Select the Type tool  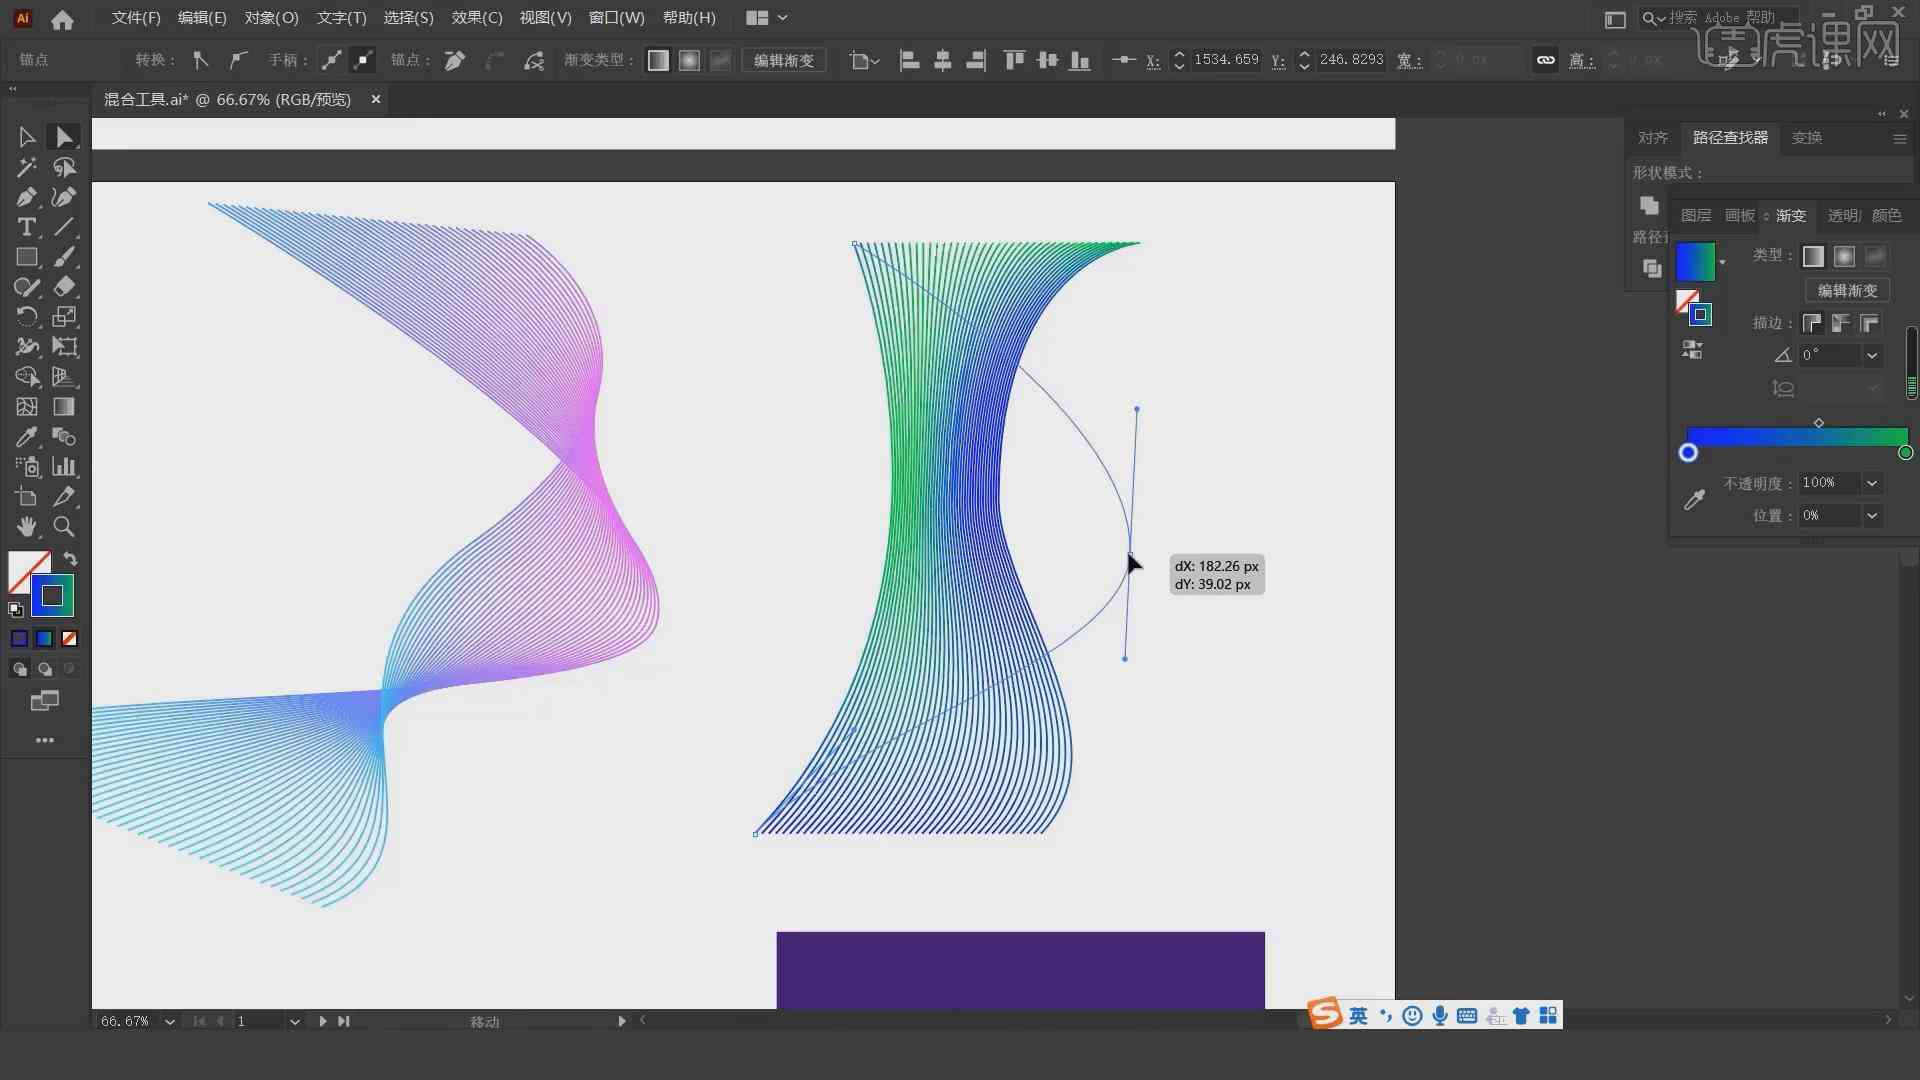tap(27, 227)
